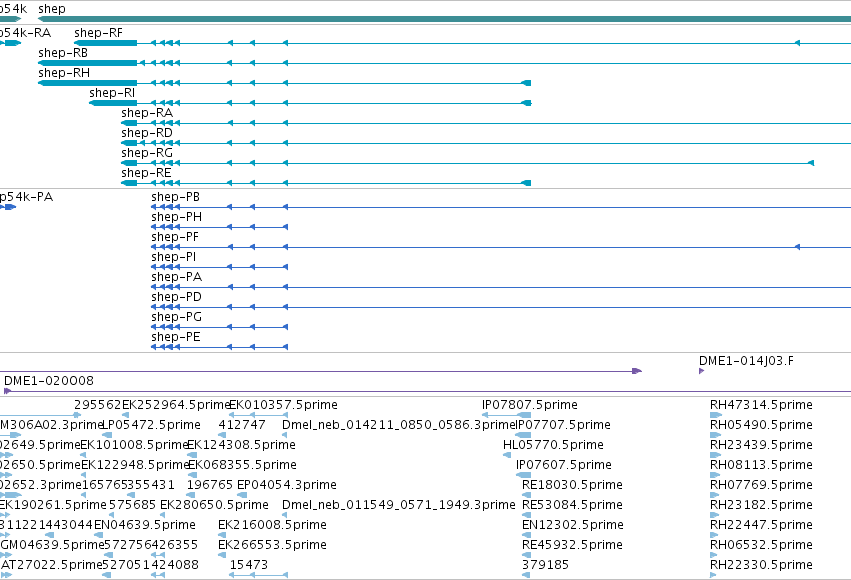Viewport: 851px width, 580px height.
Task: Click the EK216008.5prime EST label
Action: click(x=272, y=526)
